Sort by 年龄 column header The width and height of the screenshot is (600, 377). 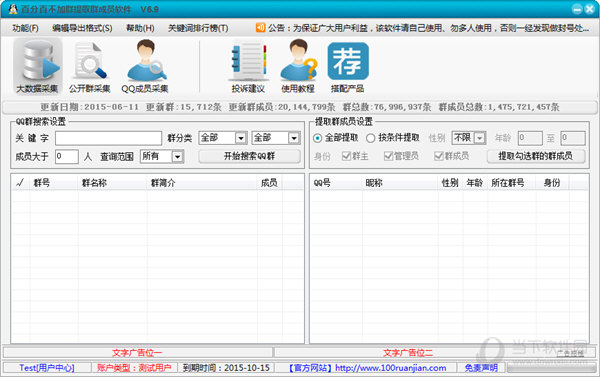[475, 183]
